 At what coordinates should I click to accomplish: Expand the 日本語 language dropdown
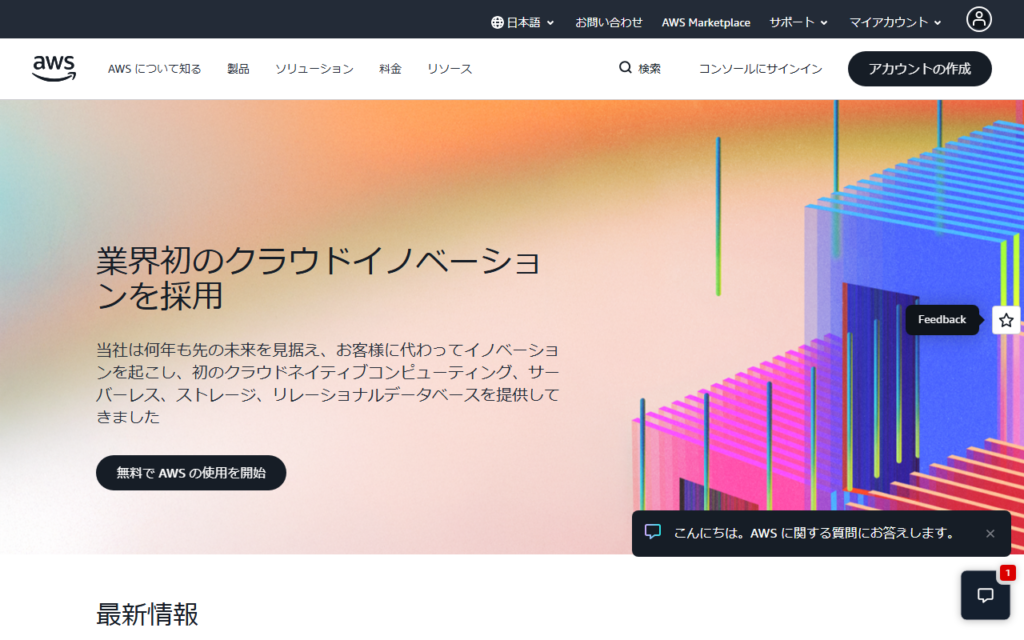tap(522, 22)
